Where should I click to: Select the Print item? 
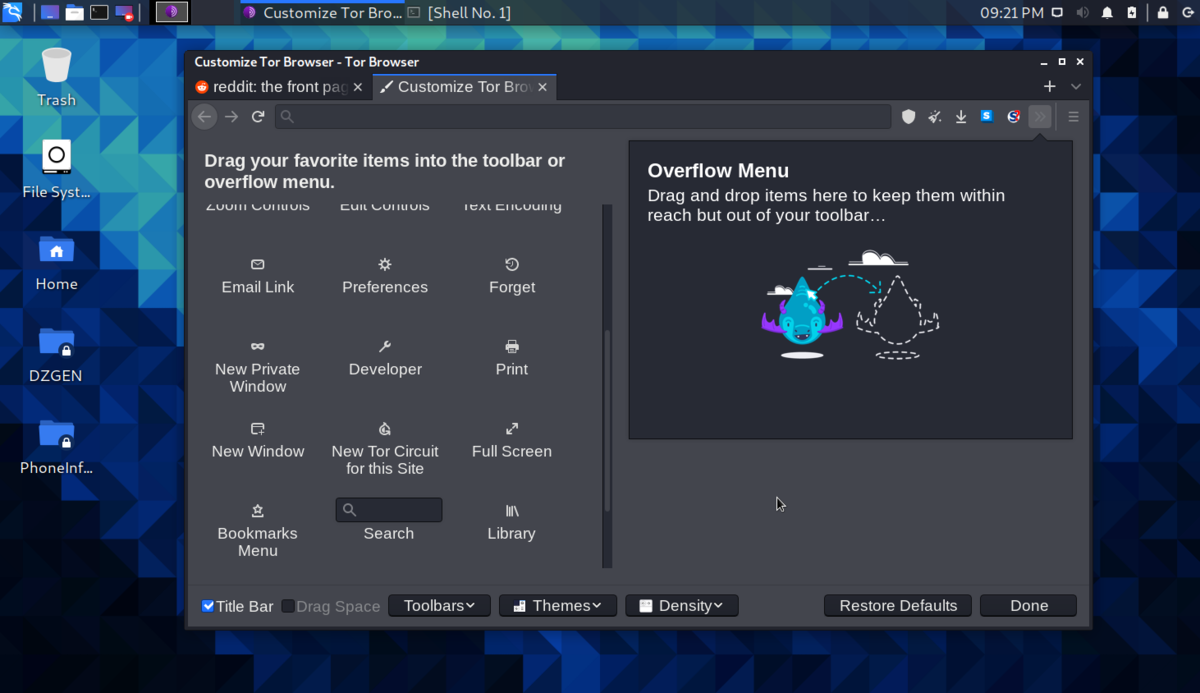point(512,358)
